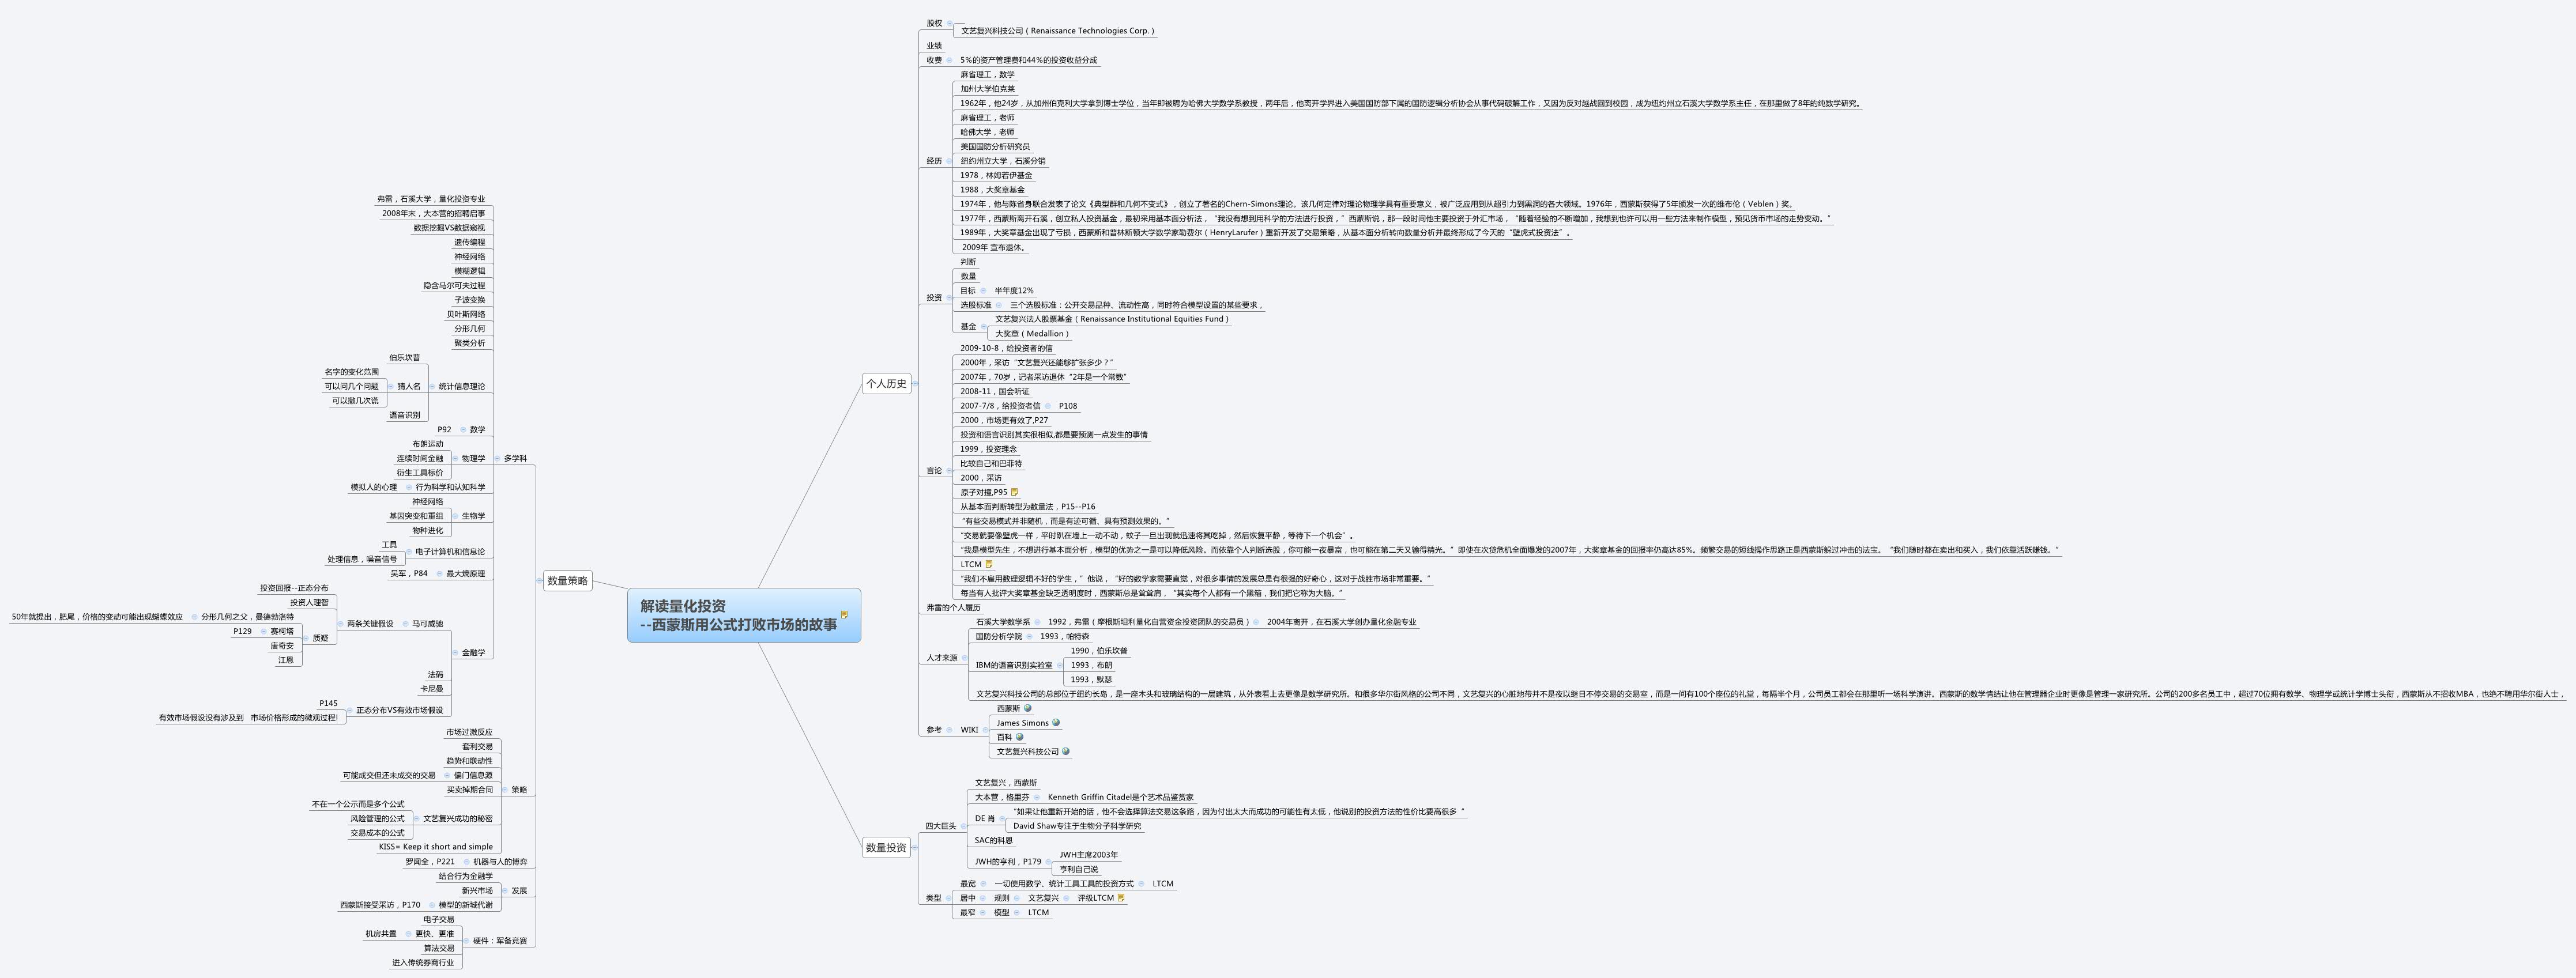The height and width of the screenshot is (978, 2576).
Task: Collapse the 言论 subtopic
Action: pos(949,471)
